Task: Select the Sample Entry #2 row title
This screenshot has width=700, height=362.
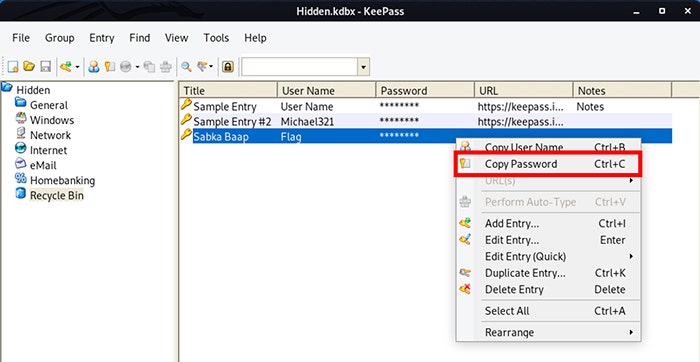Action: click(232, 122)
